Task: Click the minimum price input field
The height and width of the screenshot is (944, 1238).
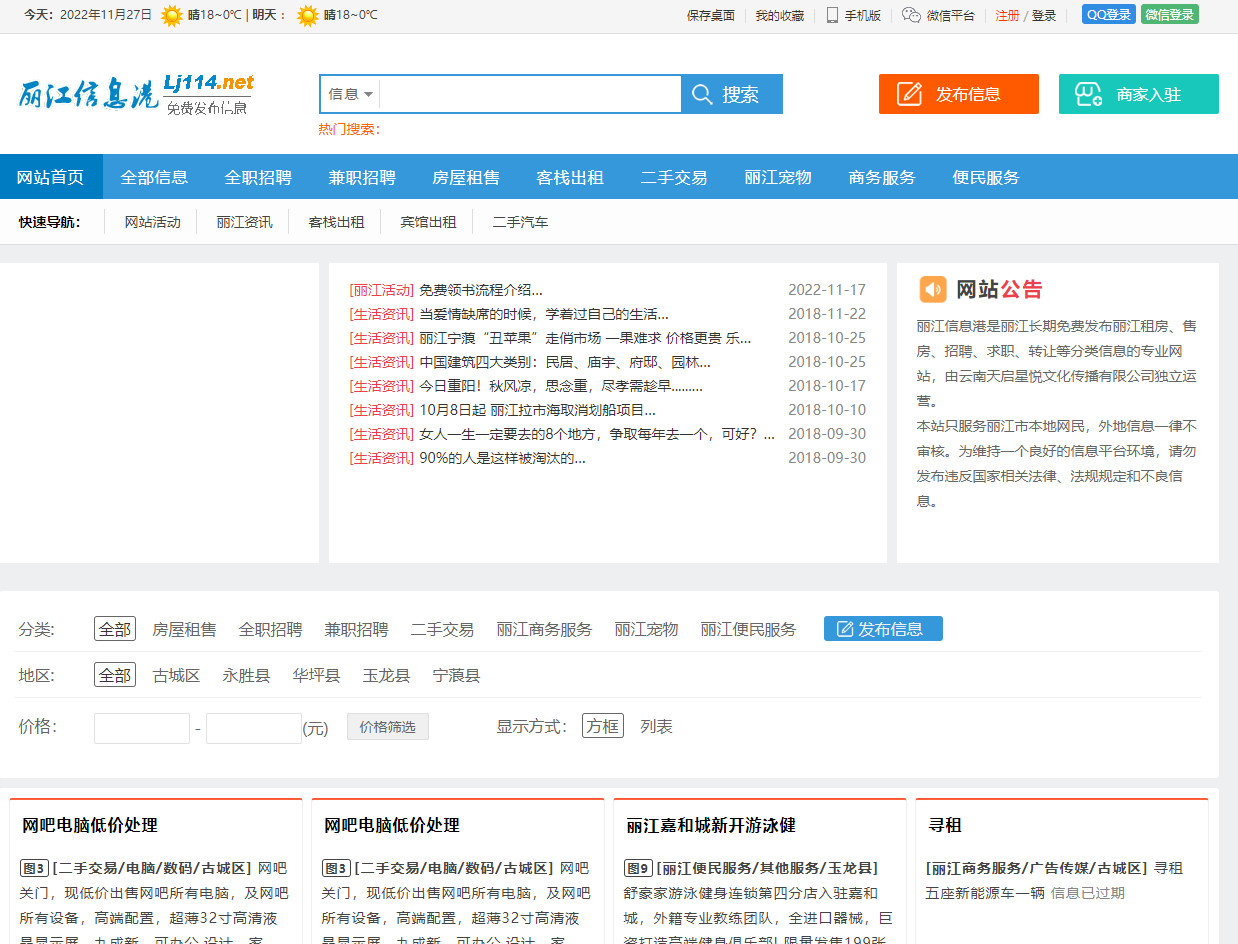Action: [142, 728]
